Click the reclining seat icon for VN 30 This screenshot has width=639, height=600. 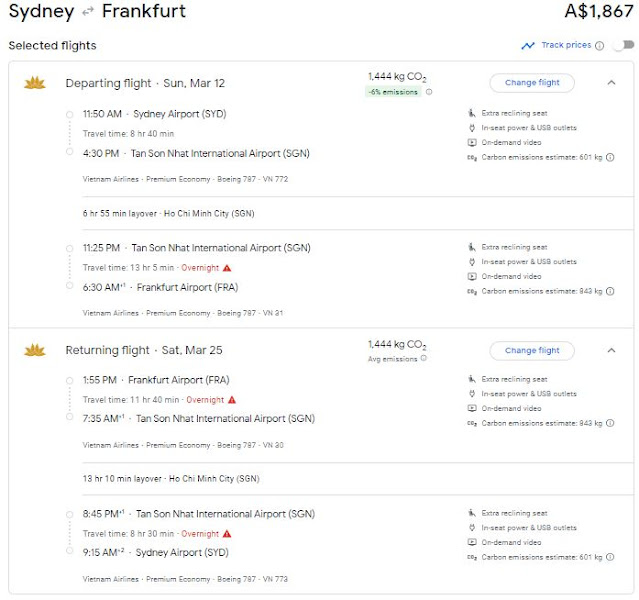472,379
